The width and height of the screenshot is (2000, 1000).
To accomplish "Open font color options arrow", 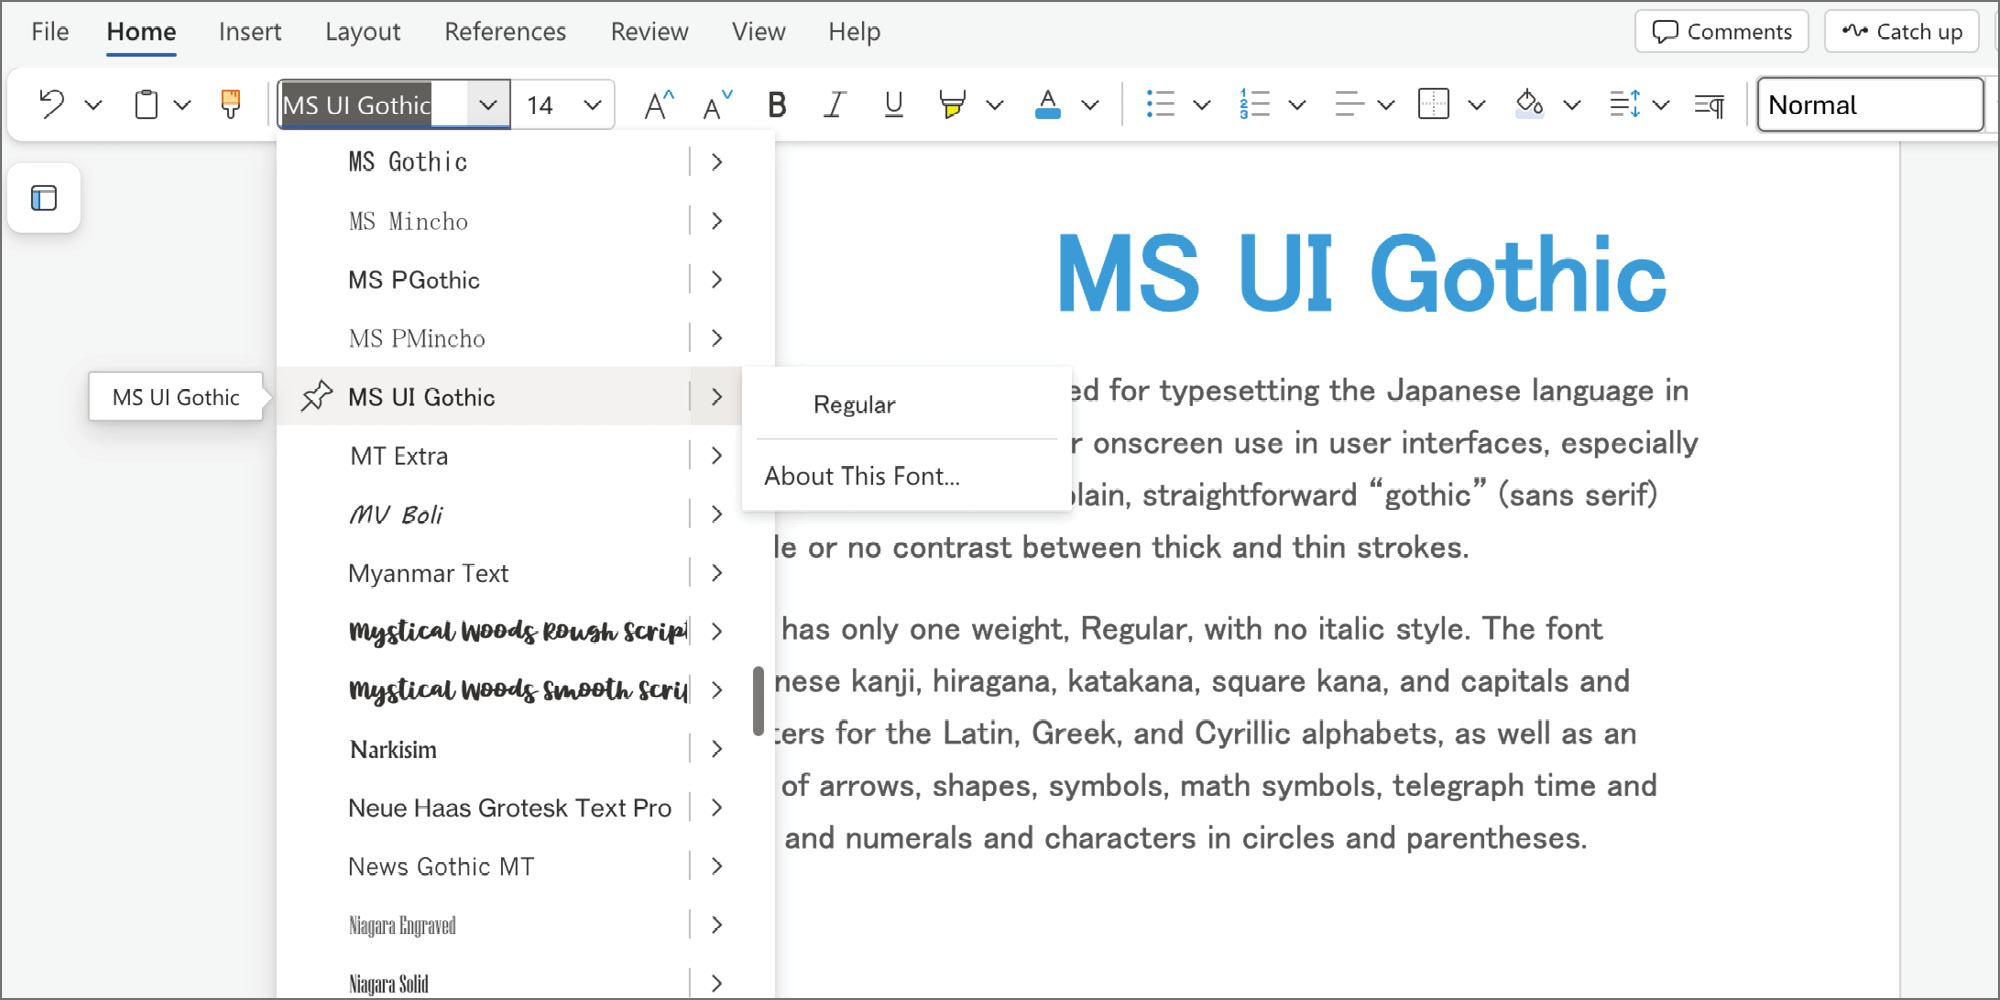I will click(x=1090, y=104).
